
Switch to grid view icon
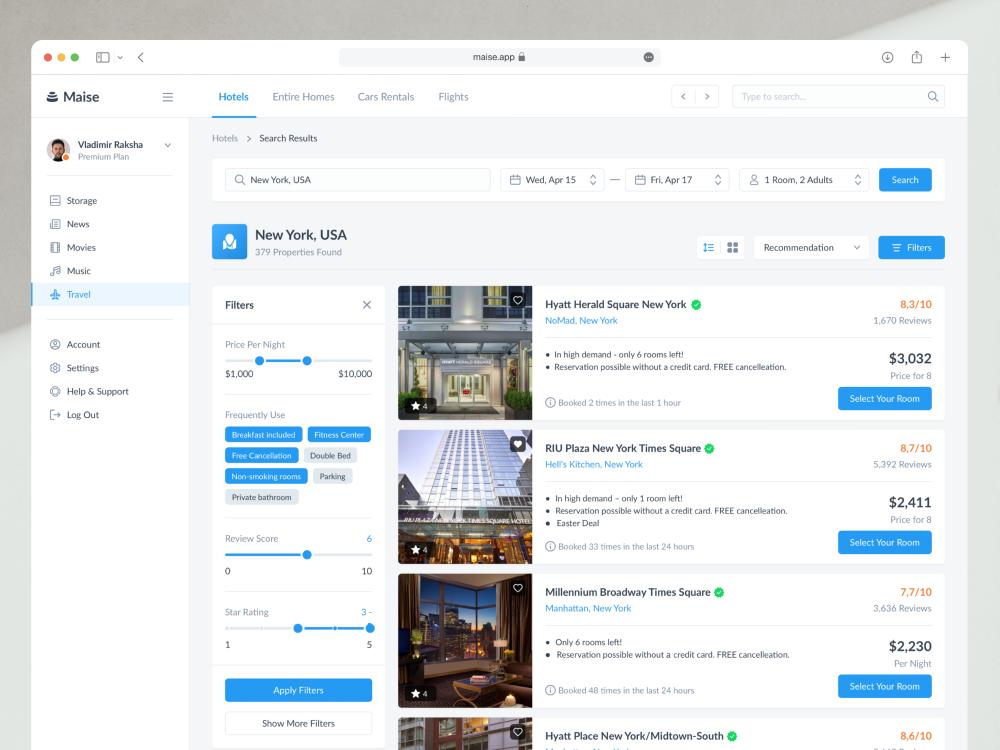(733, 247)
